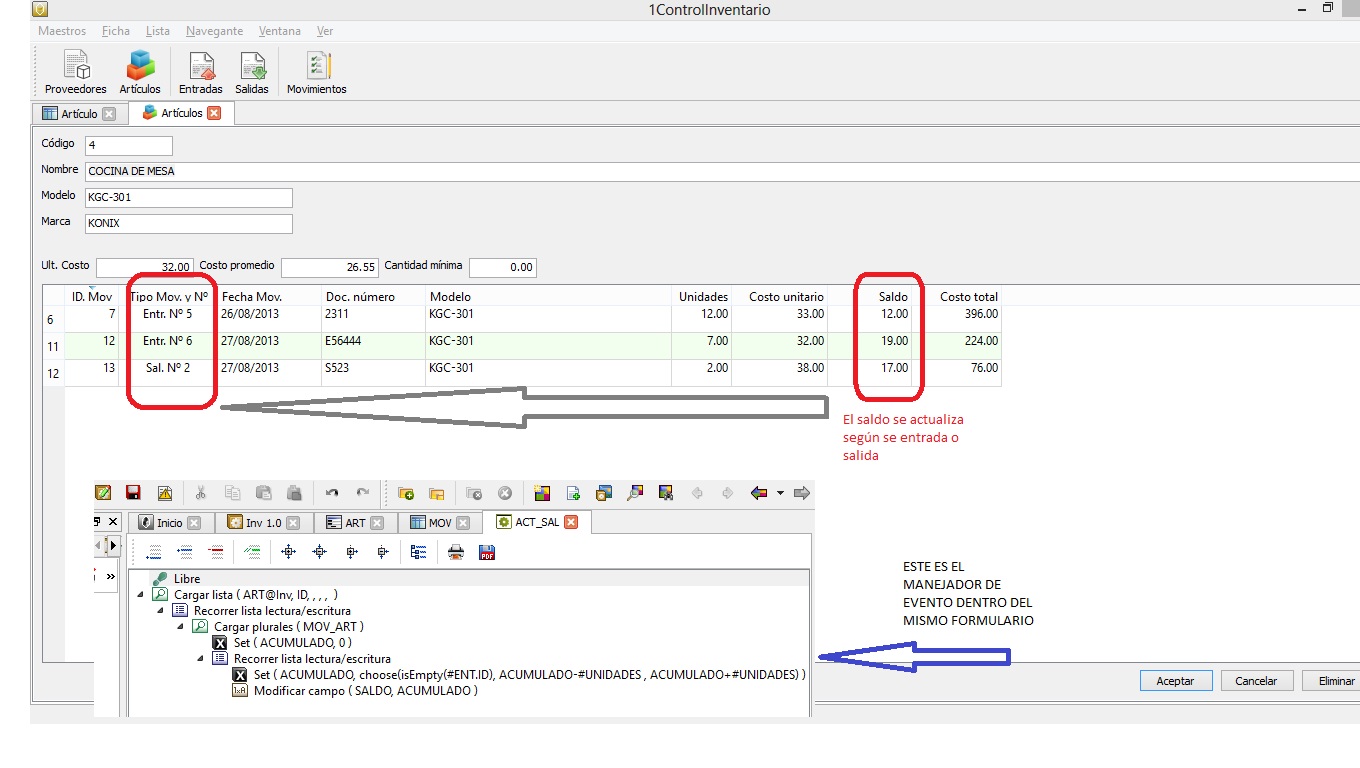Open the Proveedores toolbar icon
This screenshot has width=1360, height=768.
75,73
